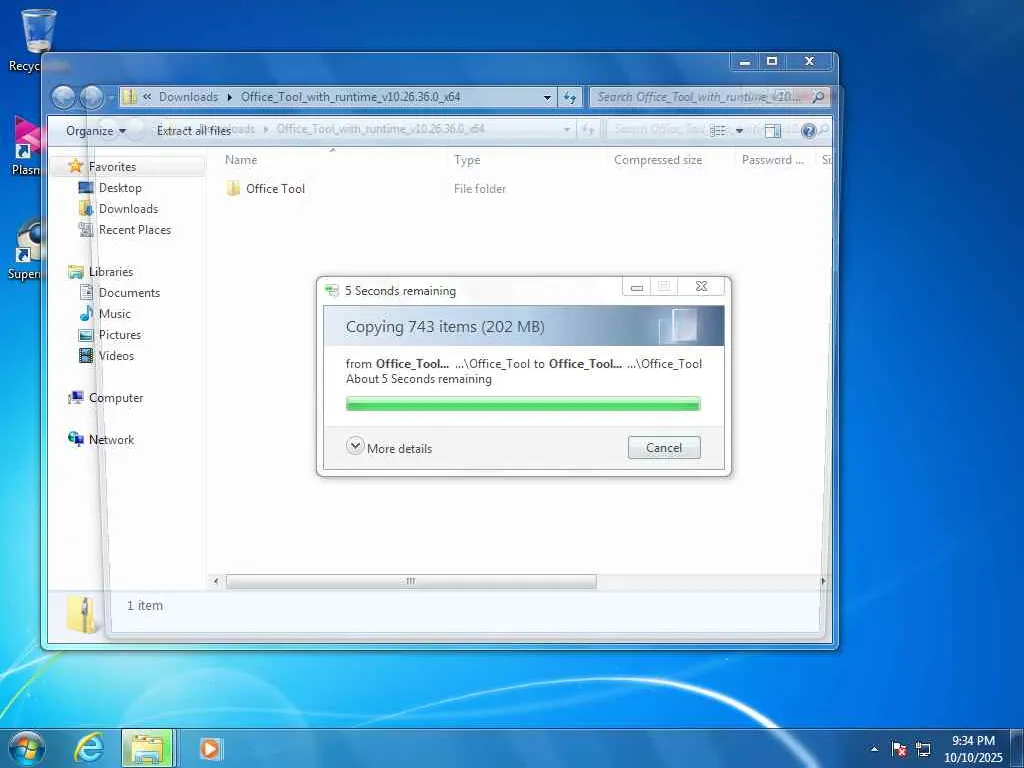Image resolution: width=1024 pixels, height=768 pixels.
Task: Launch Internet Explorer from taskbar
Action: tap(89, 748)
